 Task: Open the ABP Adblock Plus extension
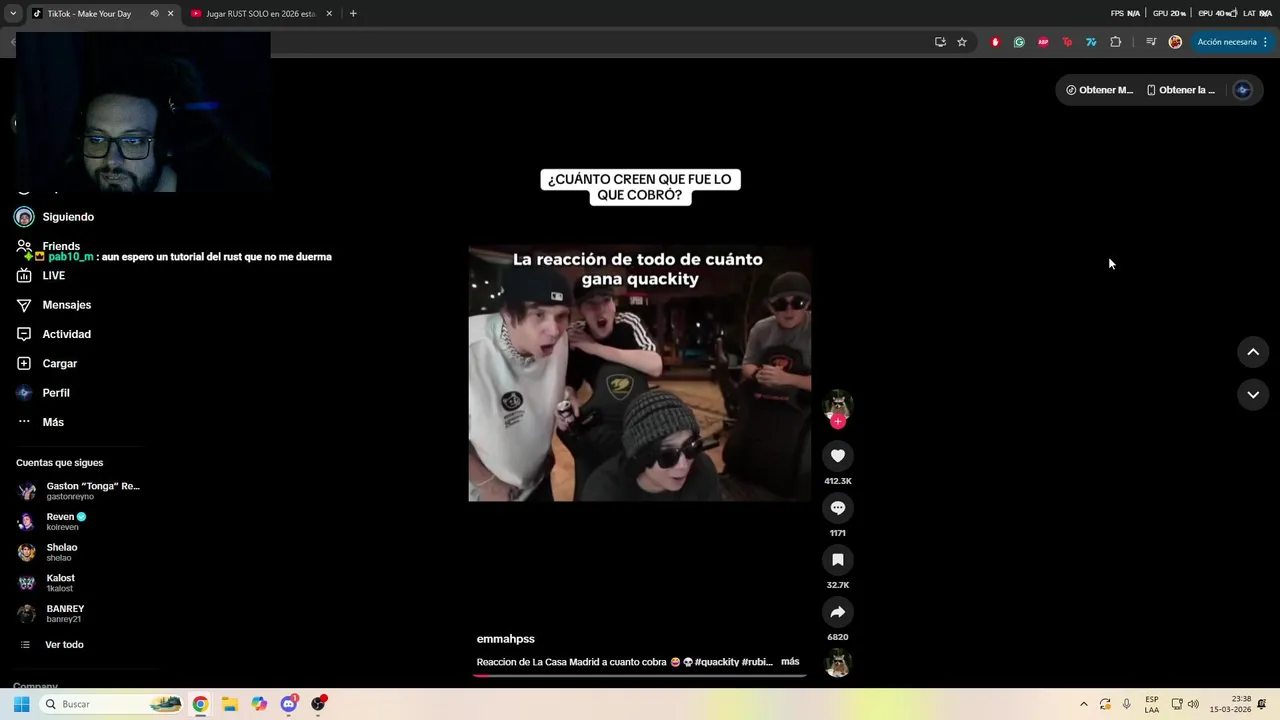point(1043,42)
